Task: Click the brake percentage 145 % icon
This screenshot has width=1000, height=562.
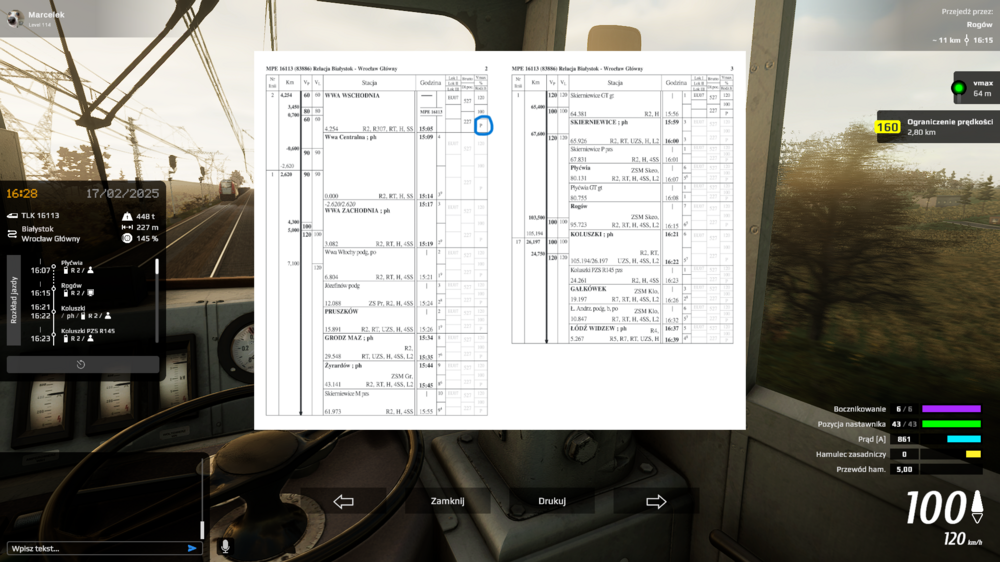Action: 127,238
